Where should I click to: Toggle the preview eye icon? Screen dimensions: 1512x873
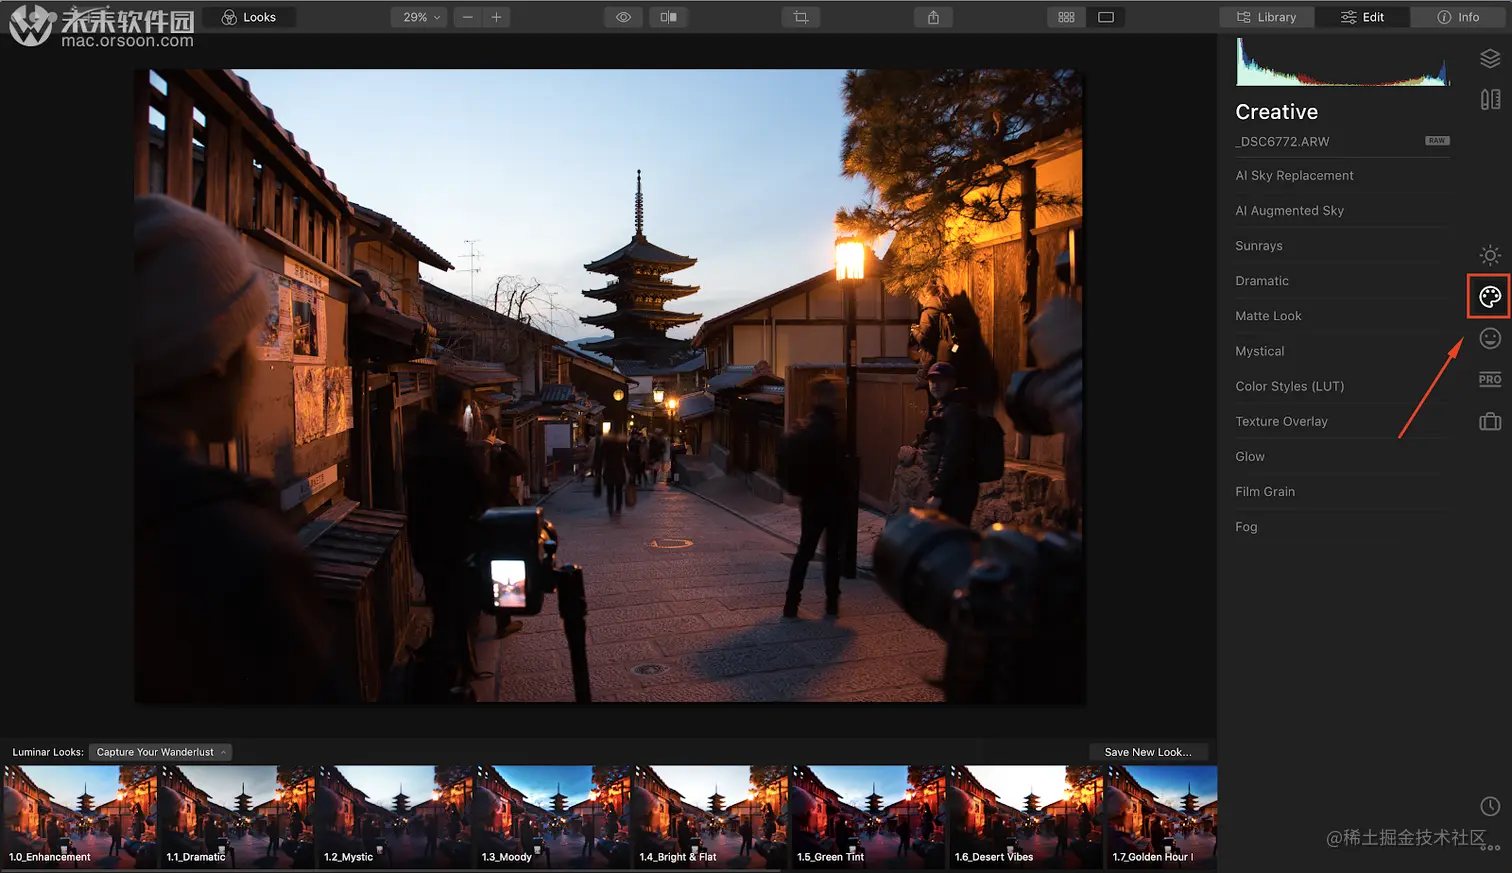623,17
